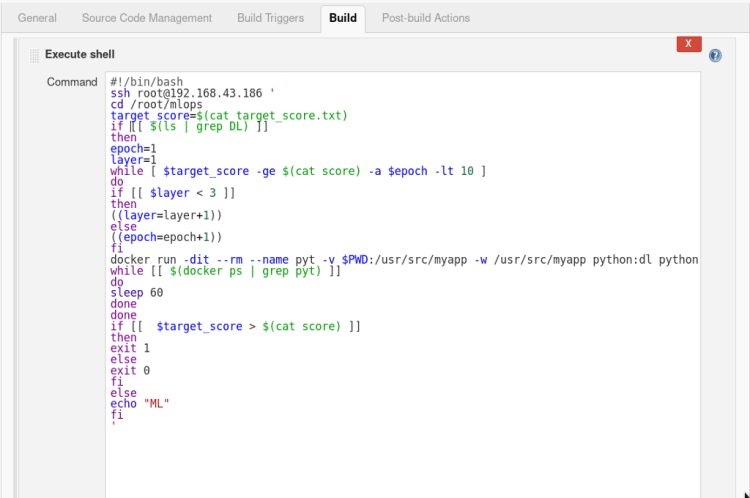The width and height of the screenshot is (750, 498).
Task: Click the echo "ML" line
Action: [x=140, y=403]
